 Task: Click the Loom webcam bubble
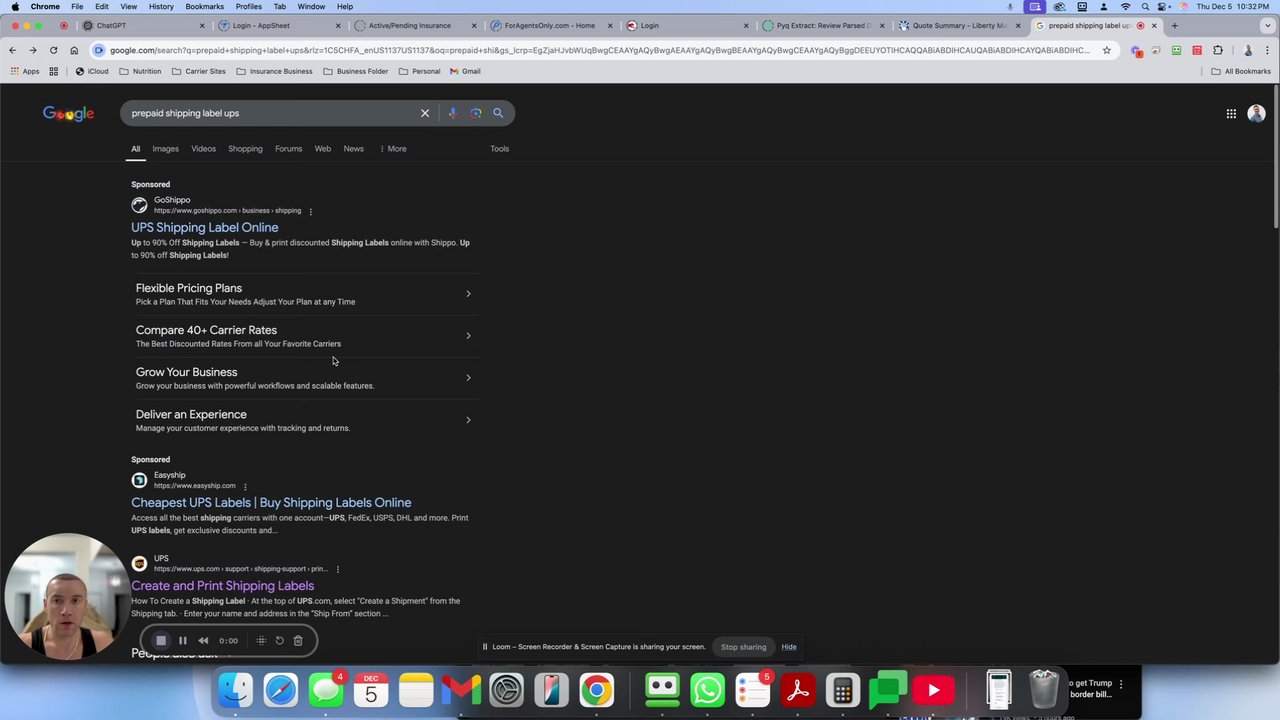pos(67,597)
